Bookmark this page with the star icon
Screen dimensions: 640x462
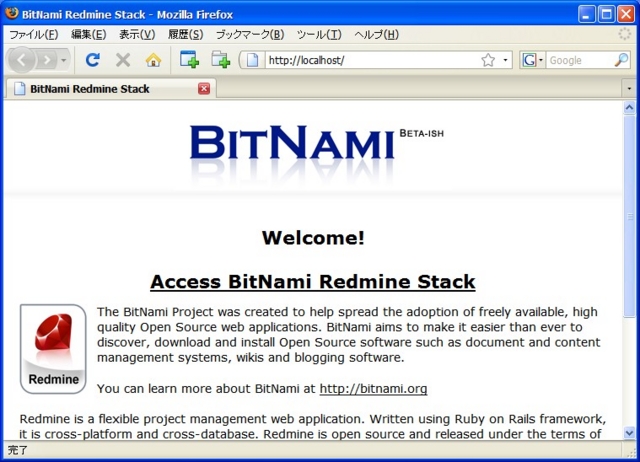click(488, 60)
